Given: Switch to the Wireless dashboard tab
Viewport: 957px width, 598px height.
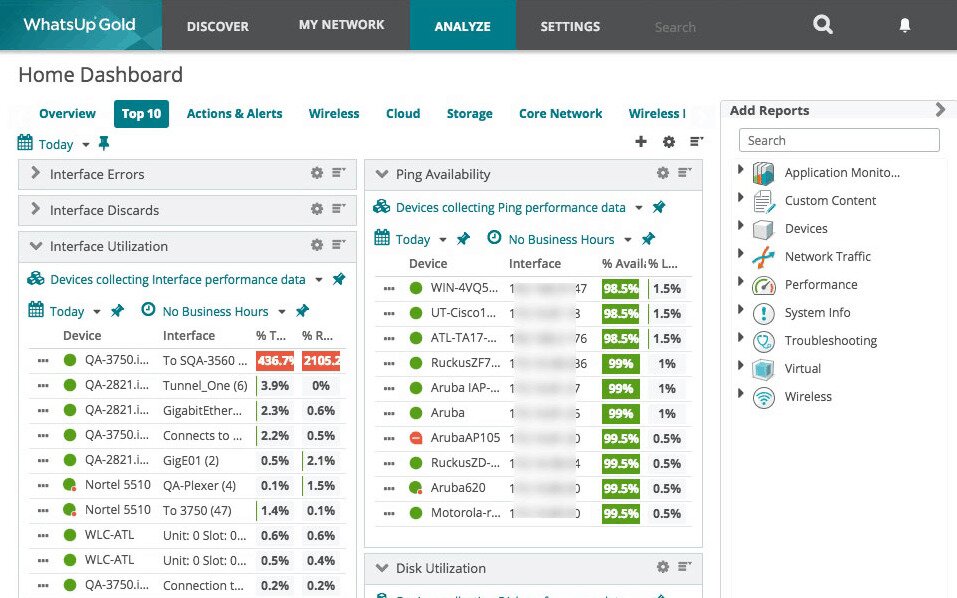Looking at the screenshot, I should pyautogui.click(x=334, y=114).
